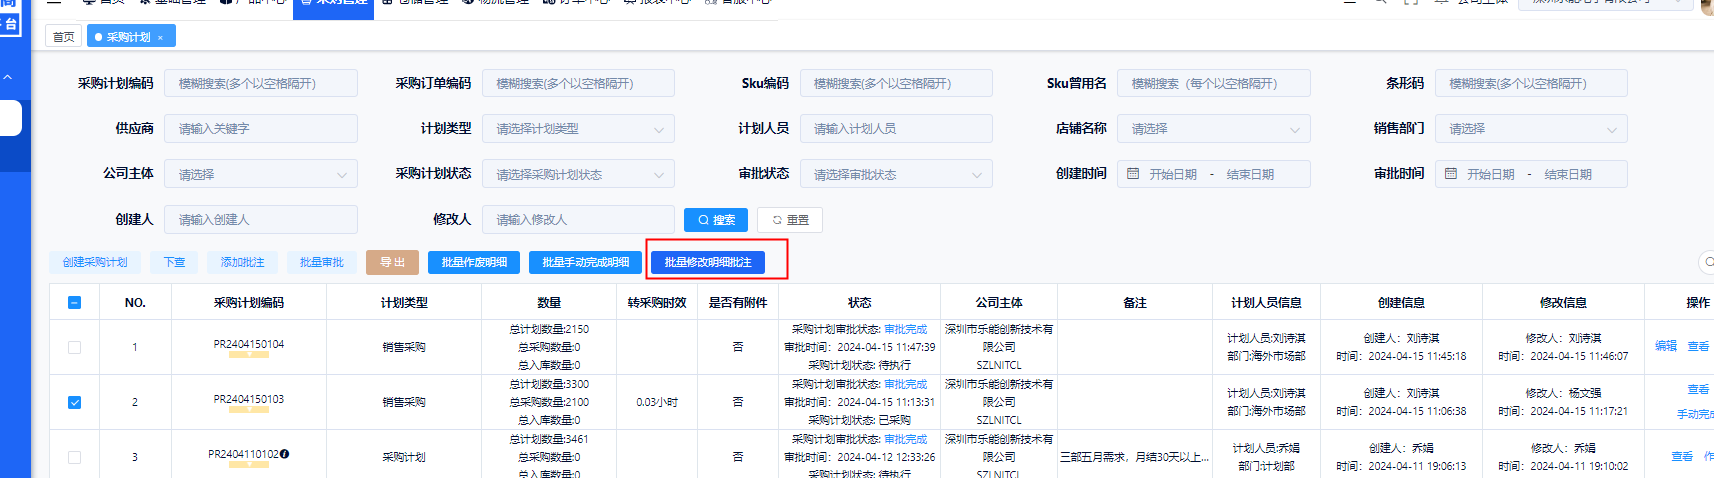Open the 审批状态 dropdown

896,174
